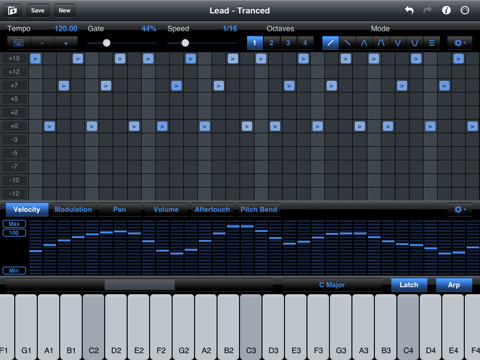Click the Gate slider knob
Screen dimensions: 480x360
[x=106, y=43]
